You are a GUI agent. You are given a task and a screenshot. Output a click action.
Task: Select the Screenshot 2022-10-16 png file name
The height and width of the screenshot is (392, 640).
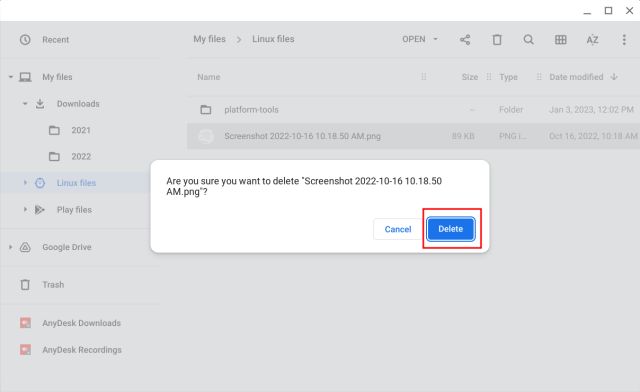point(302,136)
